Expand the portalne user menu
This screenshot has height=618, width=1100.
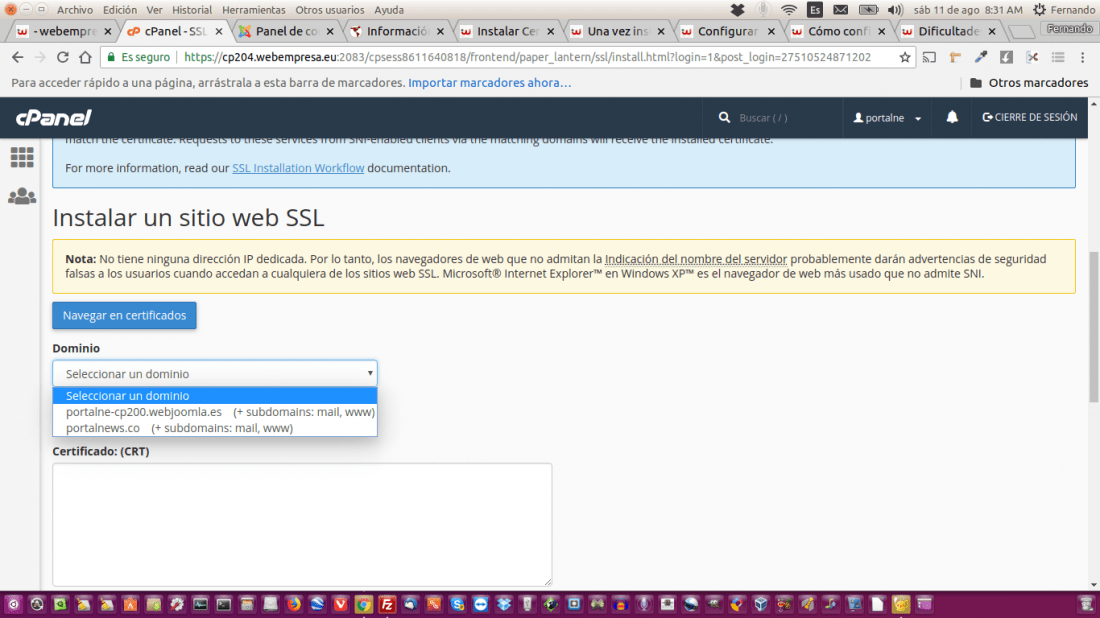point(887,118)
